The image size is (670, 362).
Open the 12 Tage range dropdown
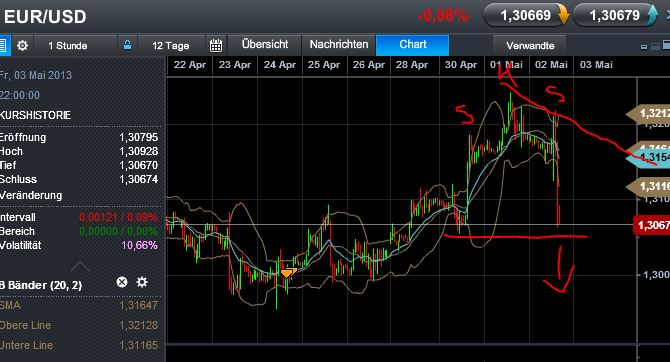171,45
